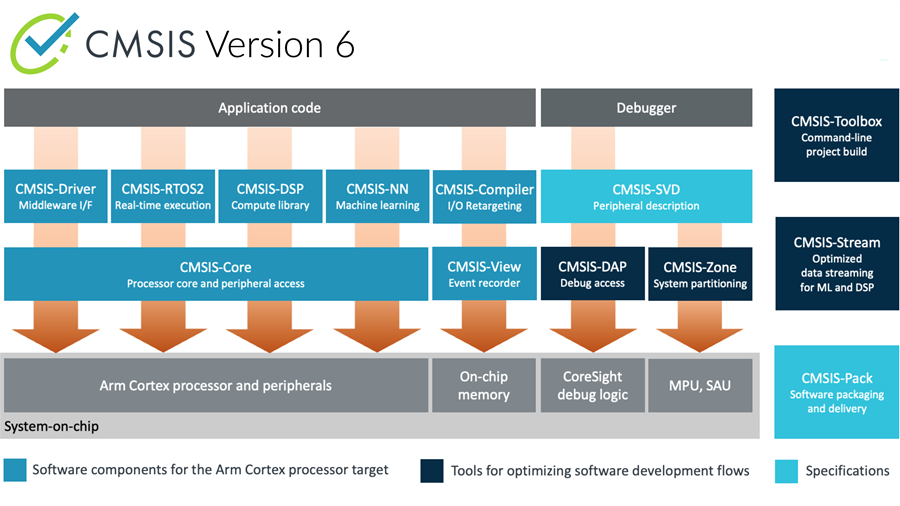Click the Application code header bar
900x506 pixels.
(x=269, y=108)
